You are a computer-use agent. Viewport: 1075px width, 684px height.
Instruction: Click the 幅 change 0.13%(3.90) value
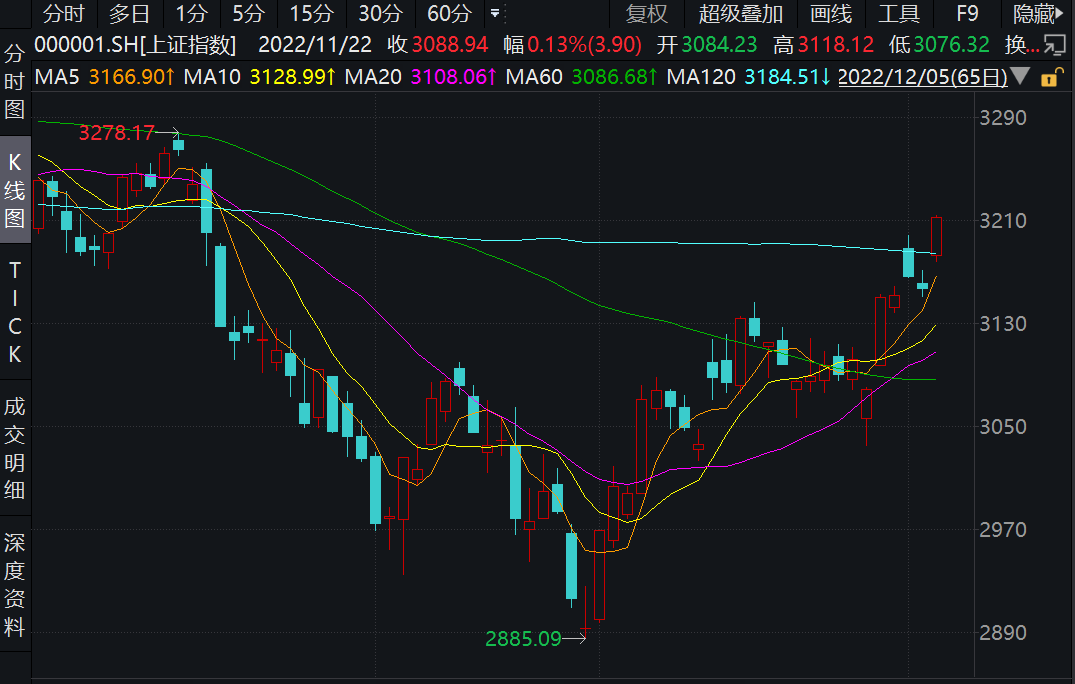click(x=584, y=45)
